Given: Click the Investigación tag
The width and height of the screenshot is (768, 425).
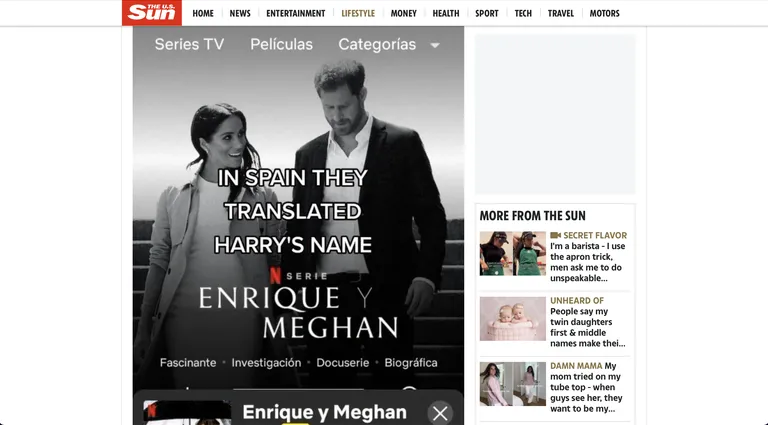Looking at the screenshot, I should 266,363.
